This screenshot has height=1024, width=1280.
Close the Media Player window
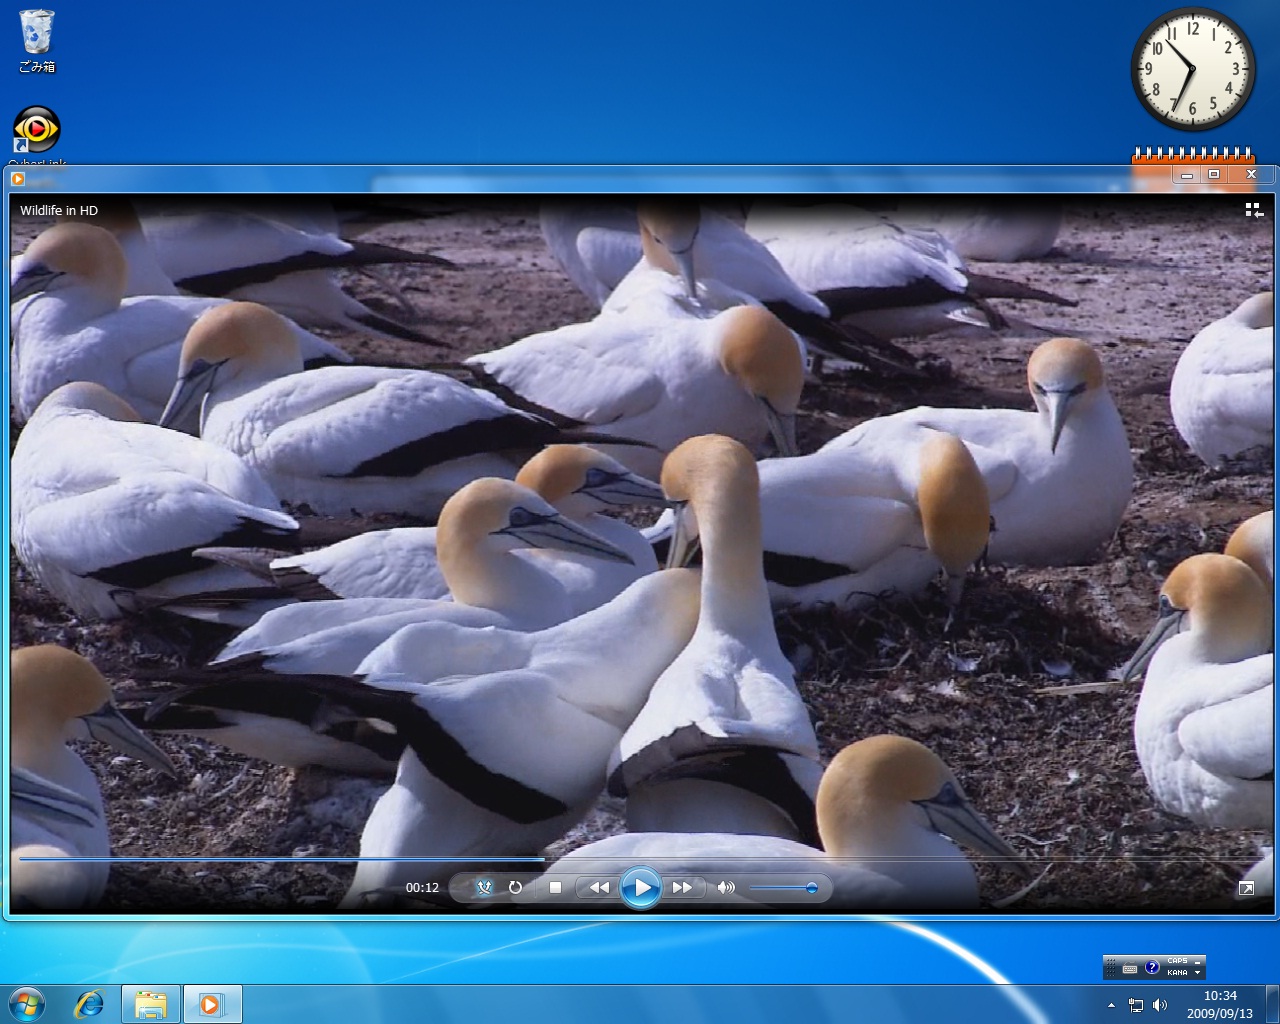1251,175
